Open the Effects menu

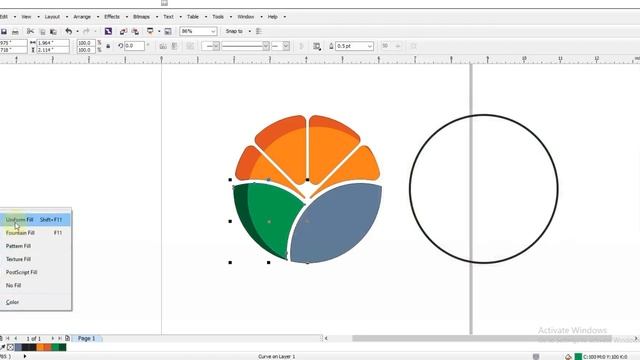[x=112, y=17]
